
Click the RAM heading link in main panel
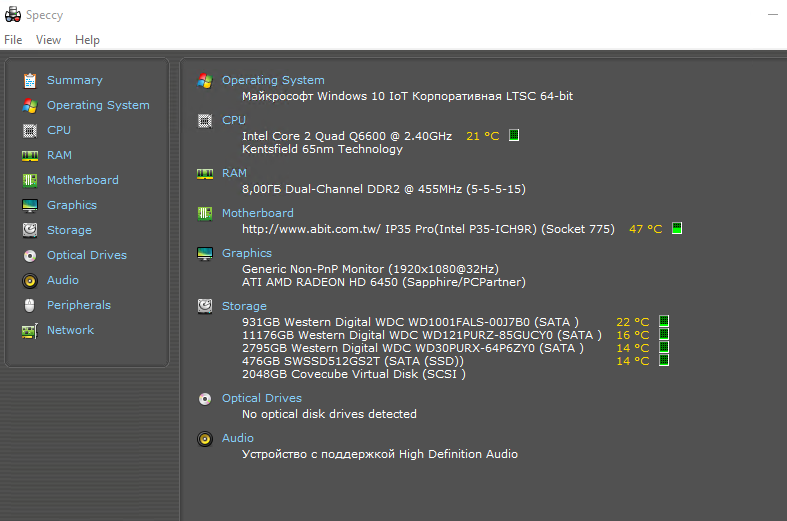(234, 173)
